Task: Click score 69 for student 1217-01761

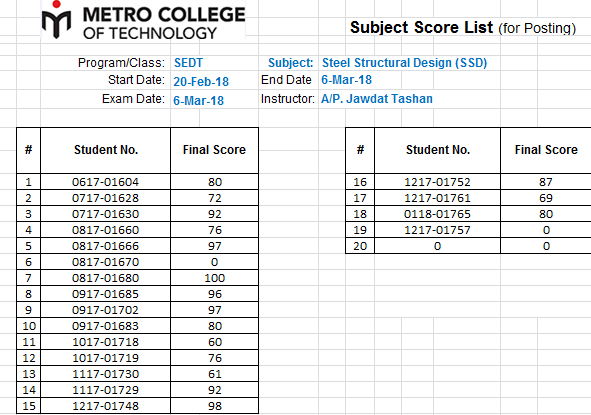Action: (x=546, y=198)
